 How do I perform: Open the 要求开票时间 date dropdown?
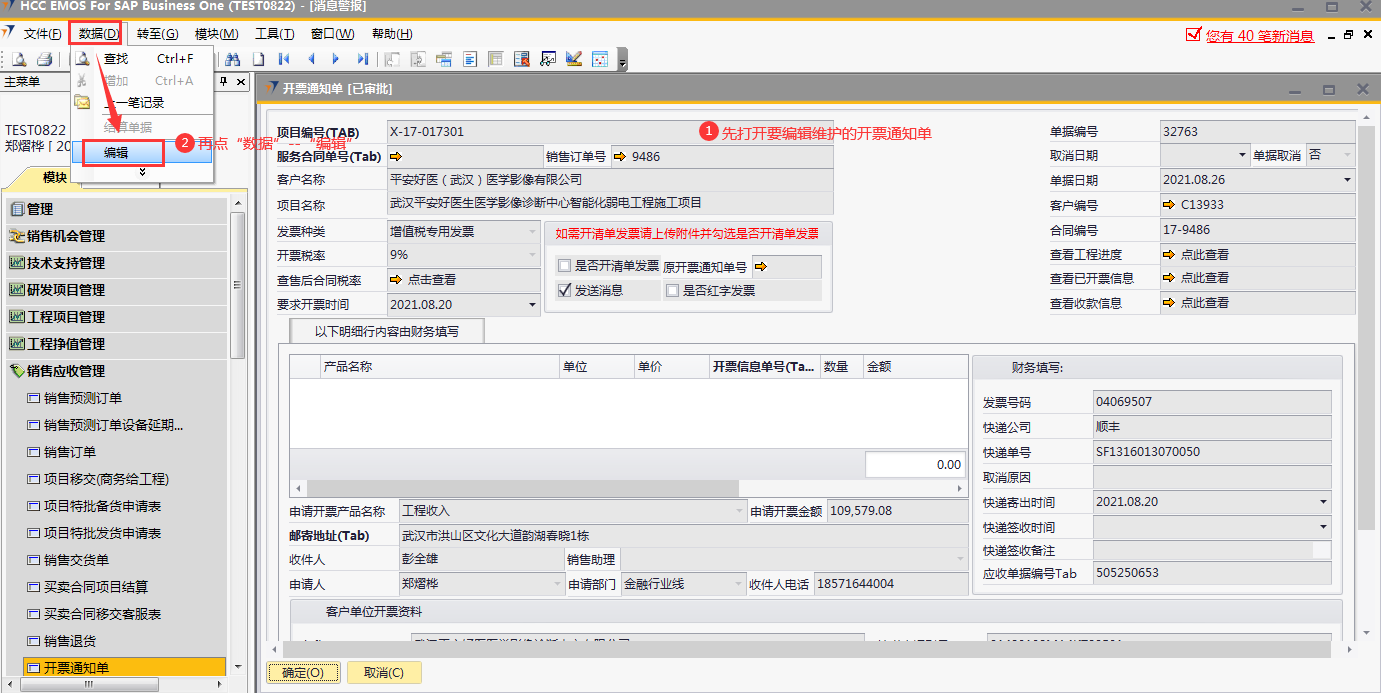532,305
